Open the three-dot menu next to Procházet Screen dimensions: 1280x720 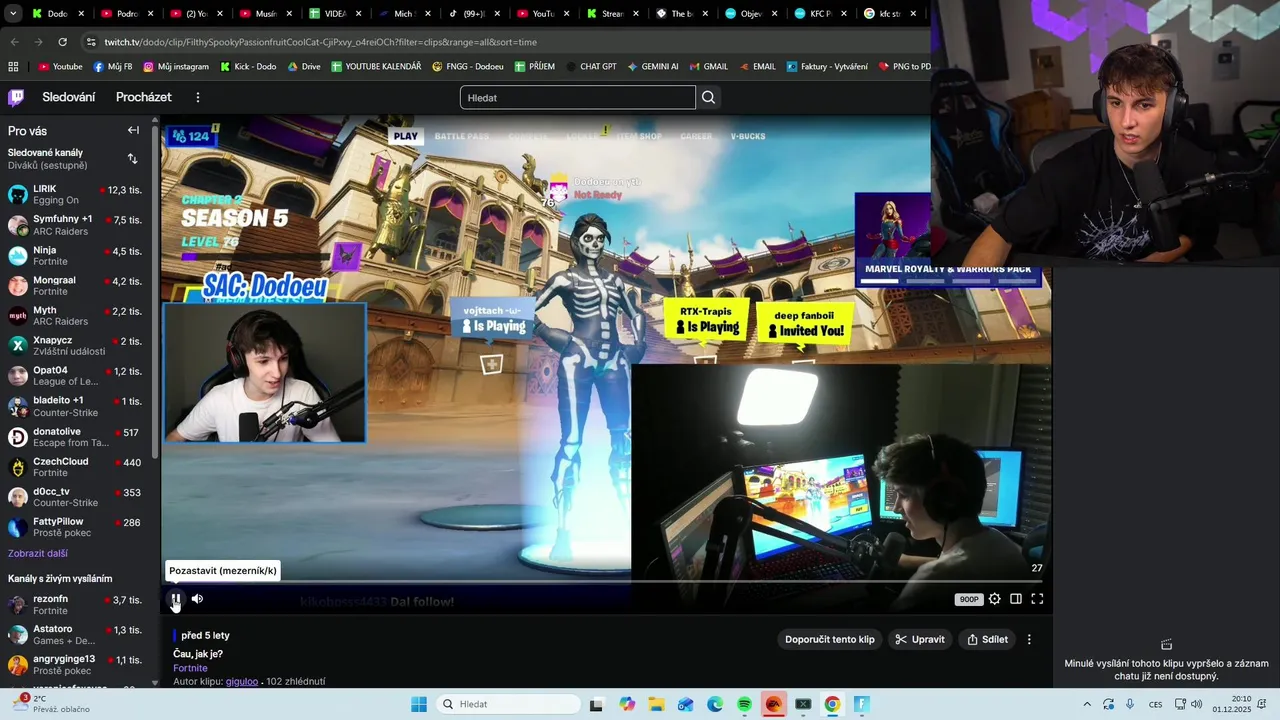pyautogui.click(x=198, y=97)
